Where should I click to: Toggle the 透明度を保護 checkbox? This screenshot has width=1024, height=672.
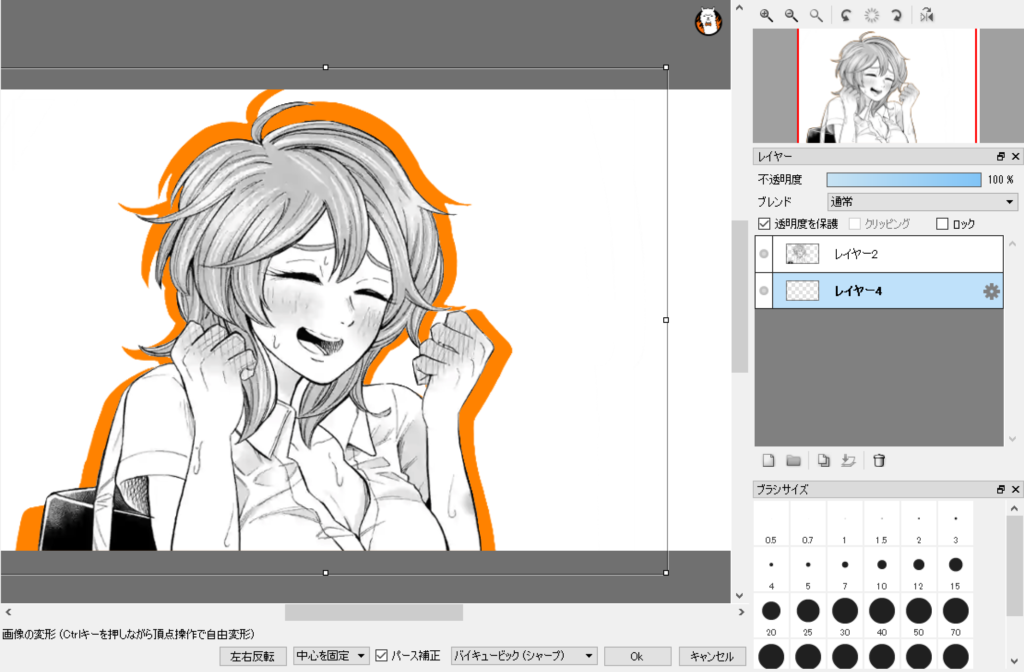[x=765, y=224]
